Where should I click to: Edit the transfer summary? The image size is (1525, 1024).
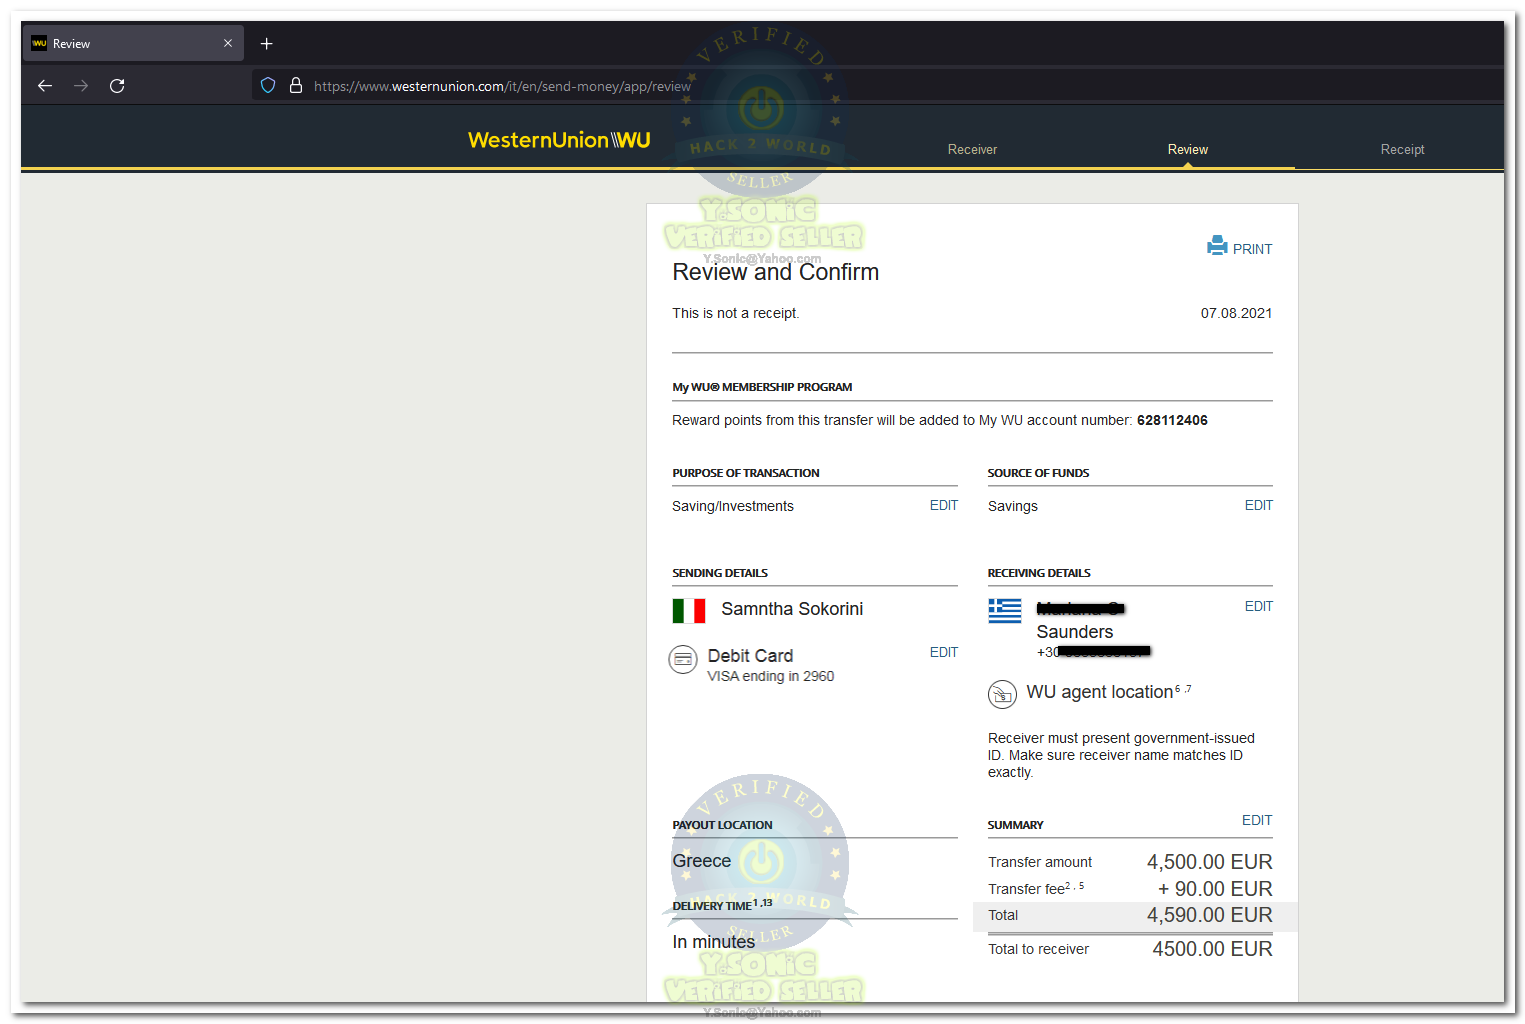tap(1257, 821)
